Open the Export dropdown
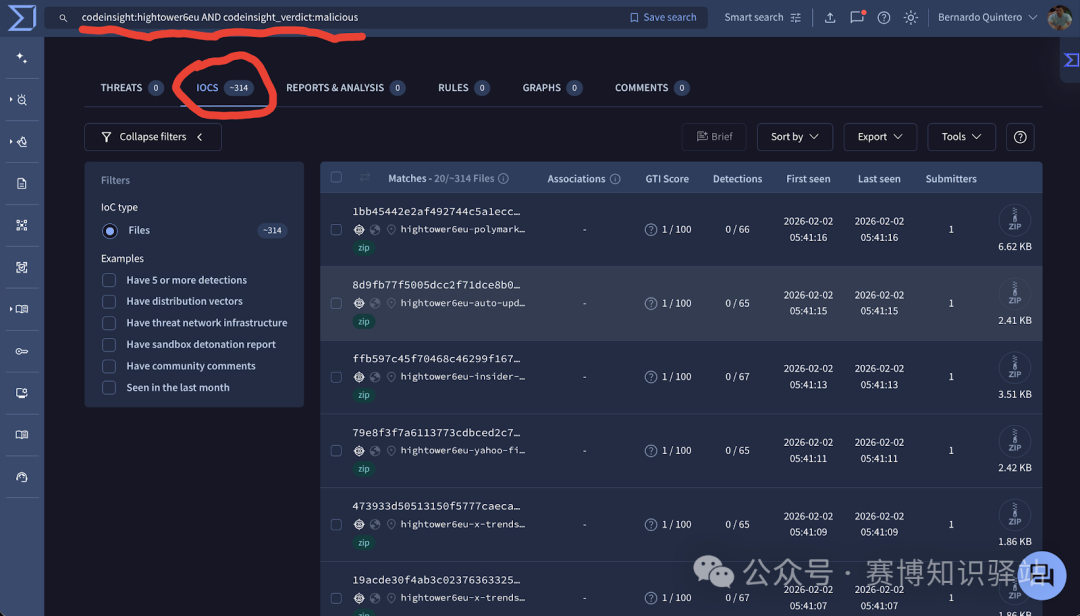The height and width of the screenshot is (616, 1080). (x=880, y=137)
